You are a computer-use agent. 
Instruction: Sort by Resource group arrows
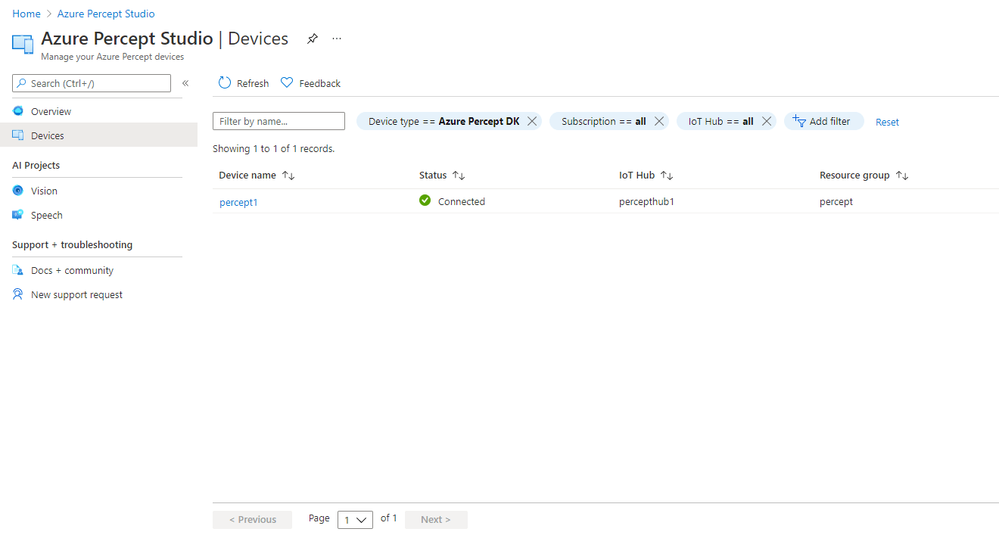tap(902, 175)
